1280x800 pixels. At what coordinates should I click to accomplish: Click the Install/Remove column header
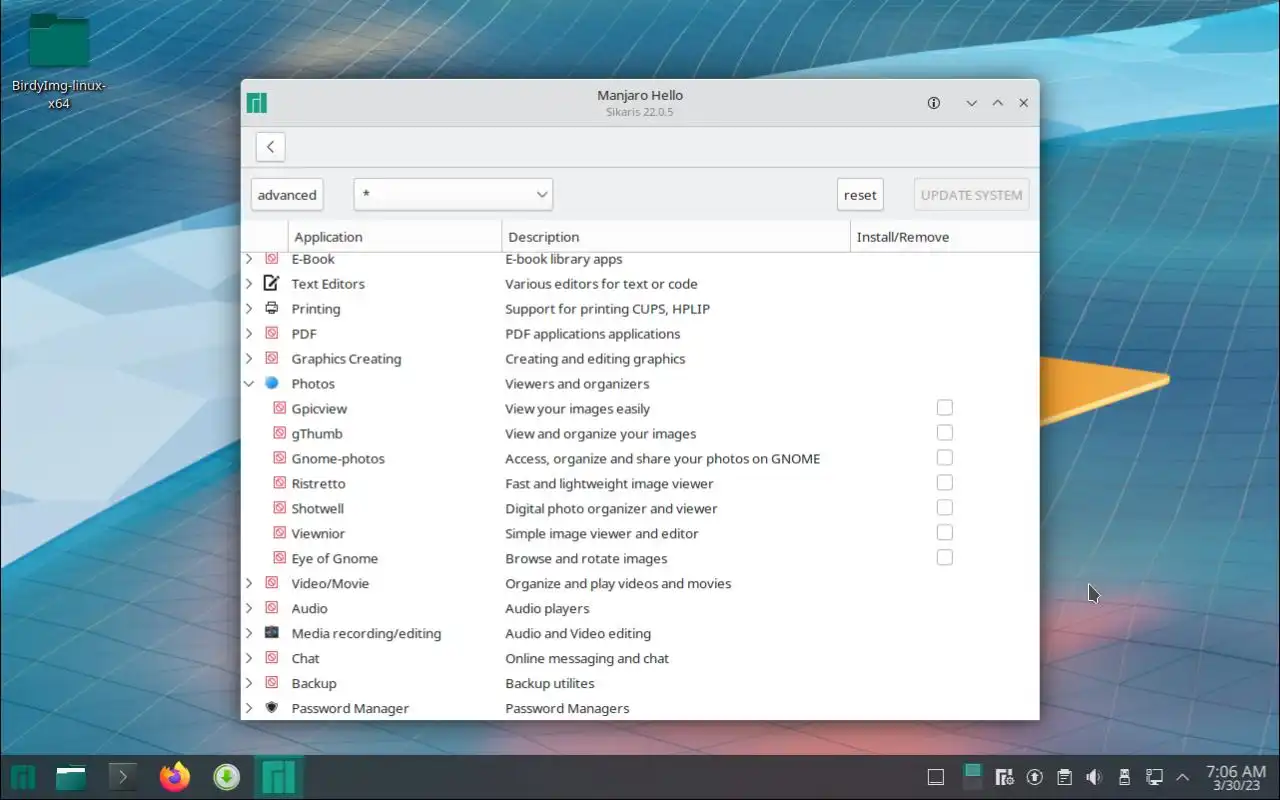pyautogui.click(x=944, y=237)
